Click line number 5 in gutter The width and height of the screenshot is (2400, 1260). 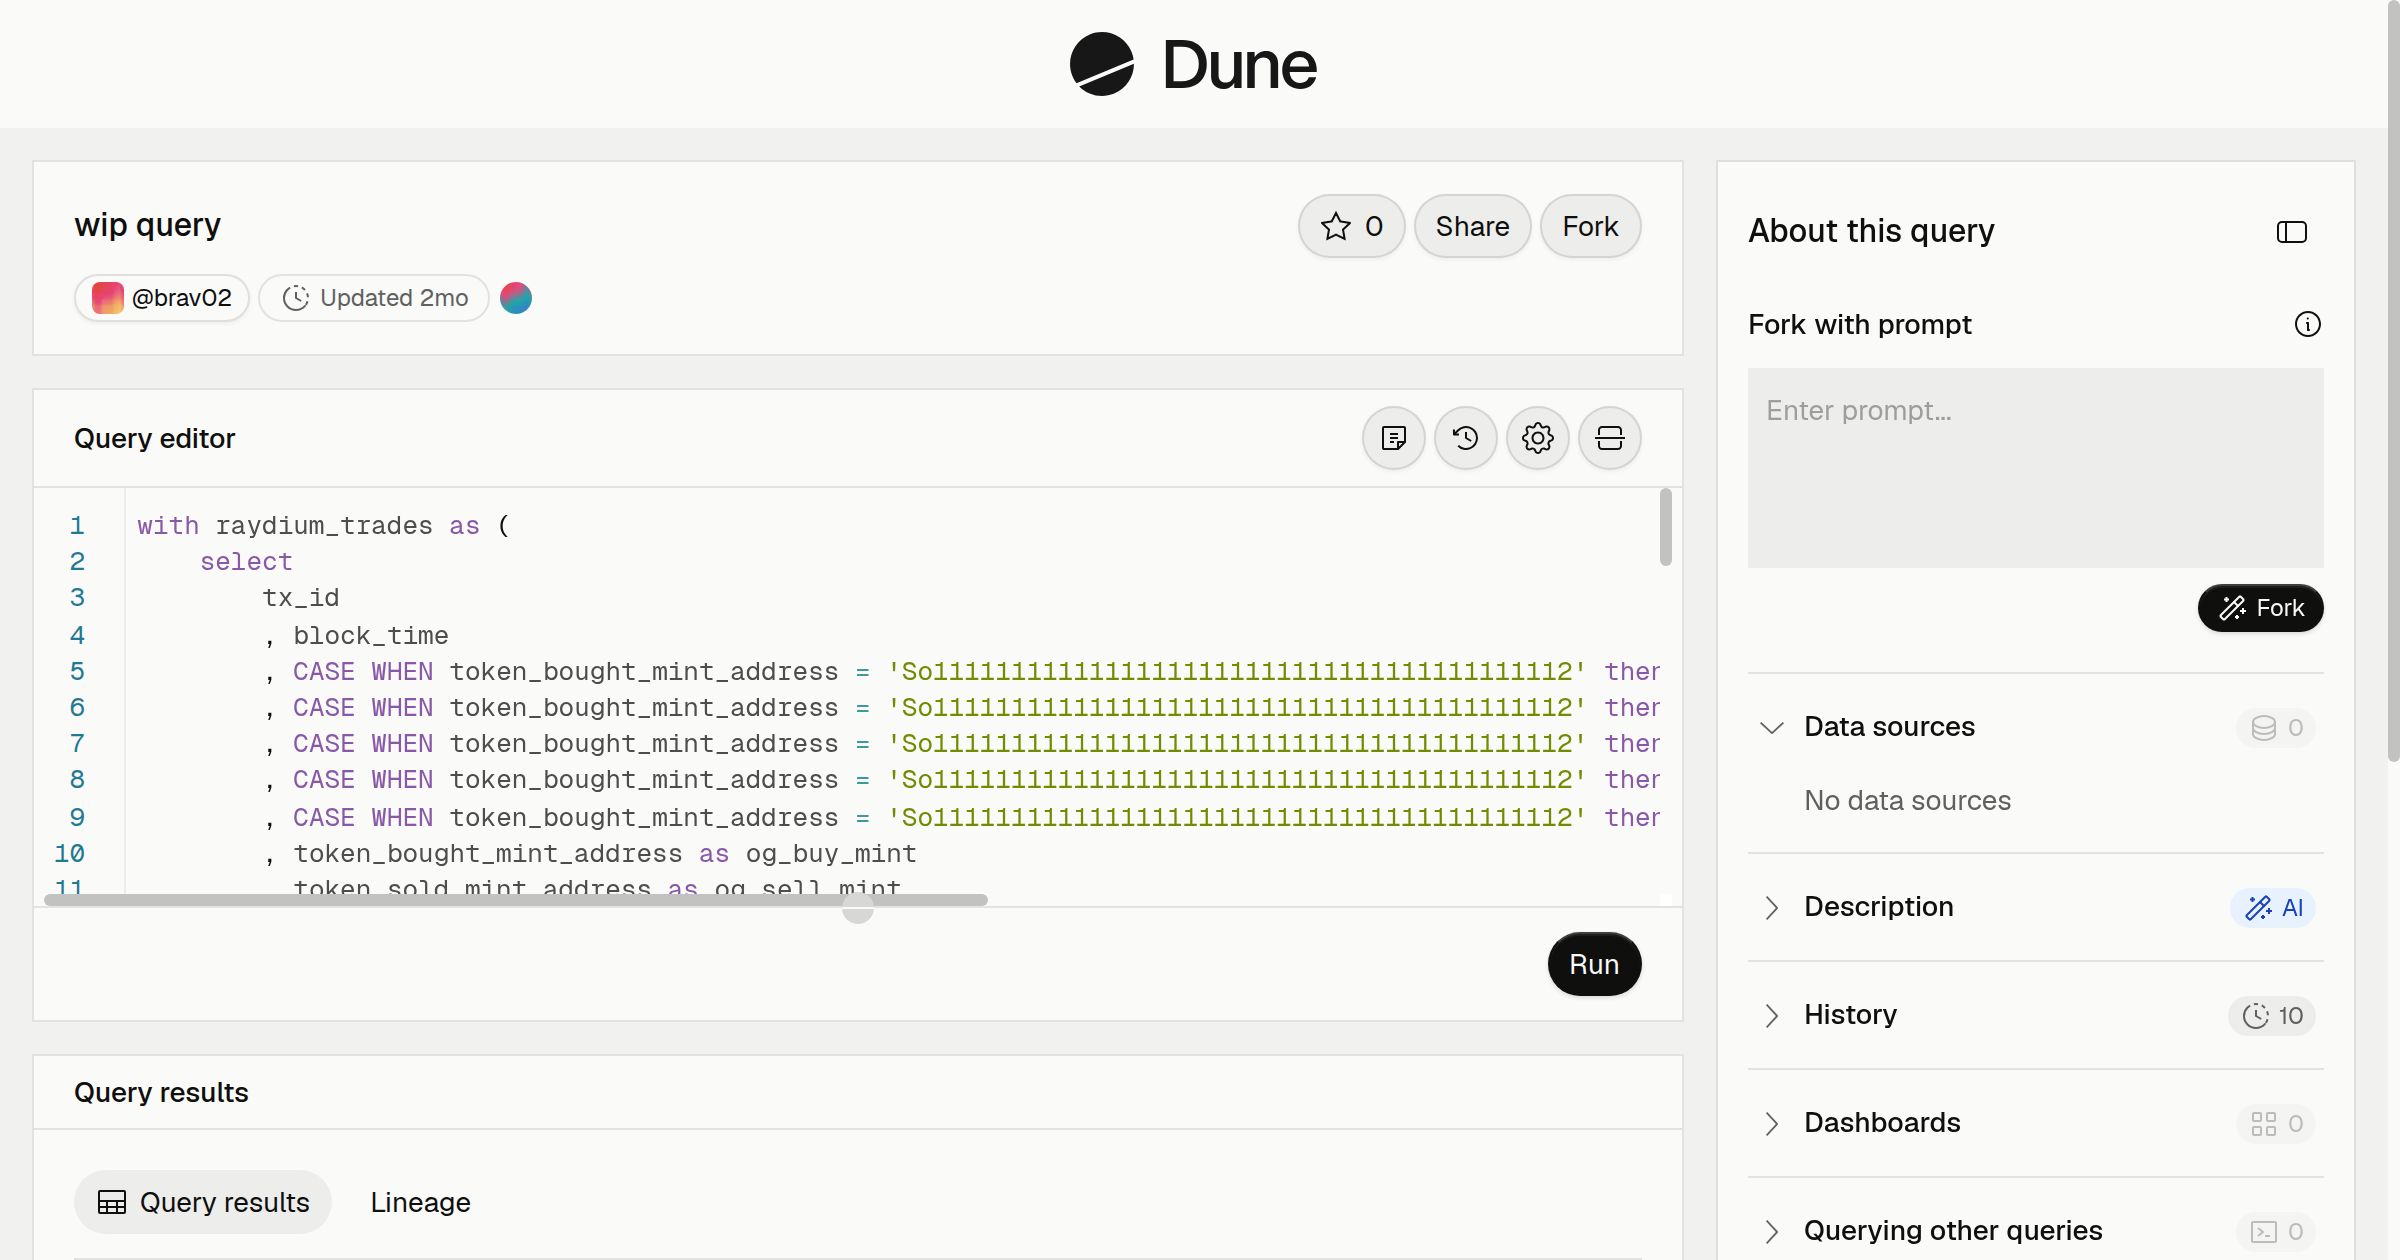click(77, 672)
